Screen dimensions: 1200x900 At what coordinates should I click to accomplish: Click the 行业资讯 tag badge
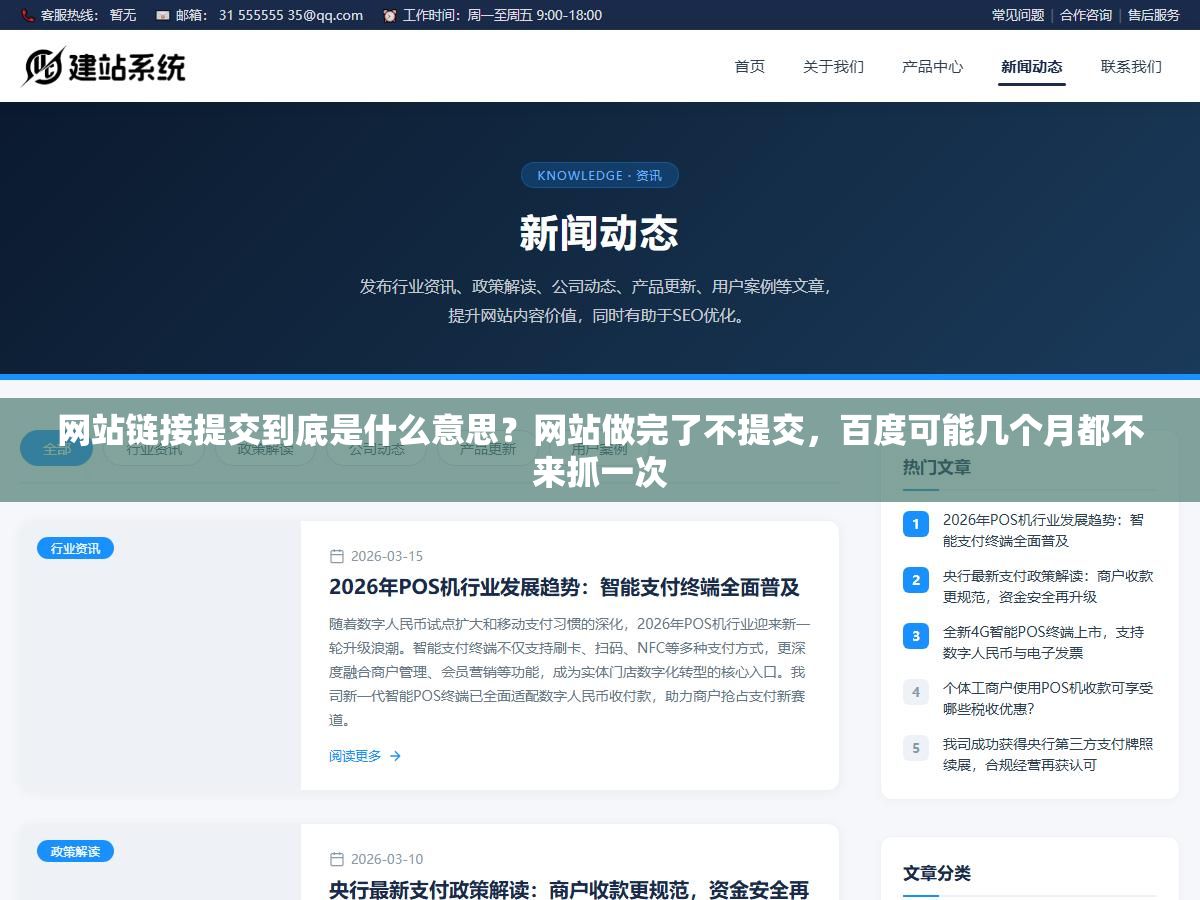[x=75, y=548]
